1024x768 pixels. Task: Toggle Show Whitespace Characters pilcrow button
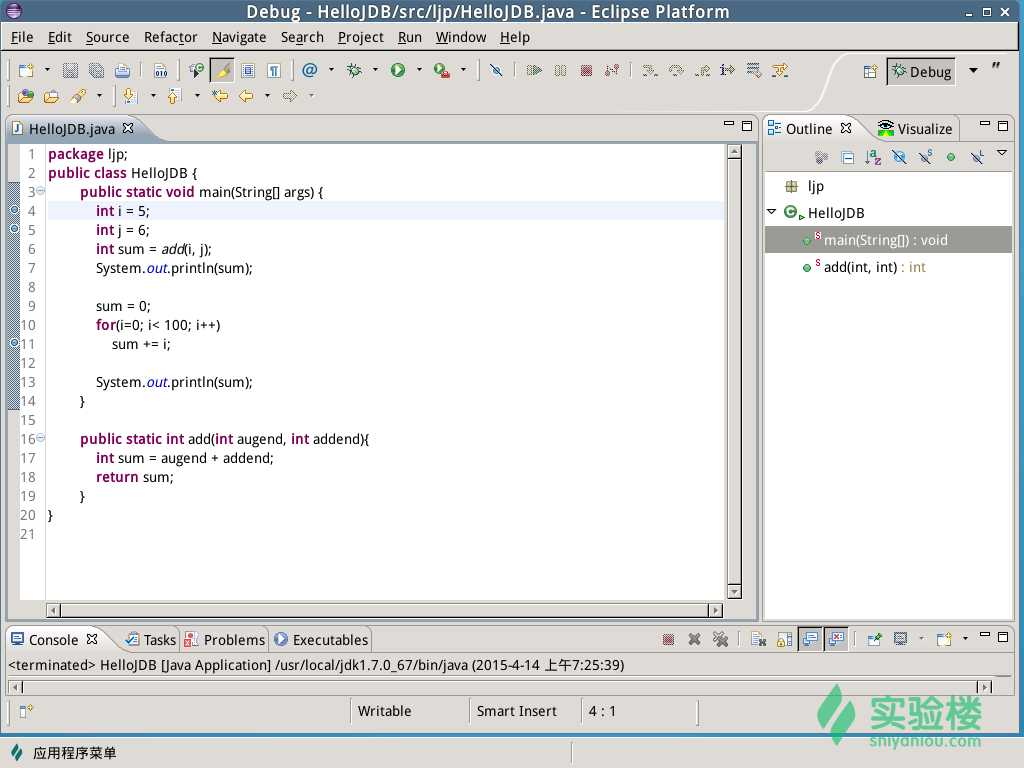(x=274, y=71)
